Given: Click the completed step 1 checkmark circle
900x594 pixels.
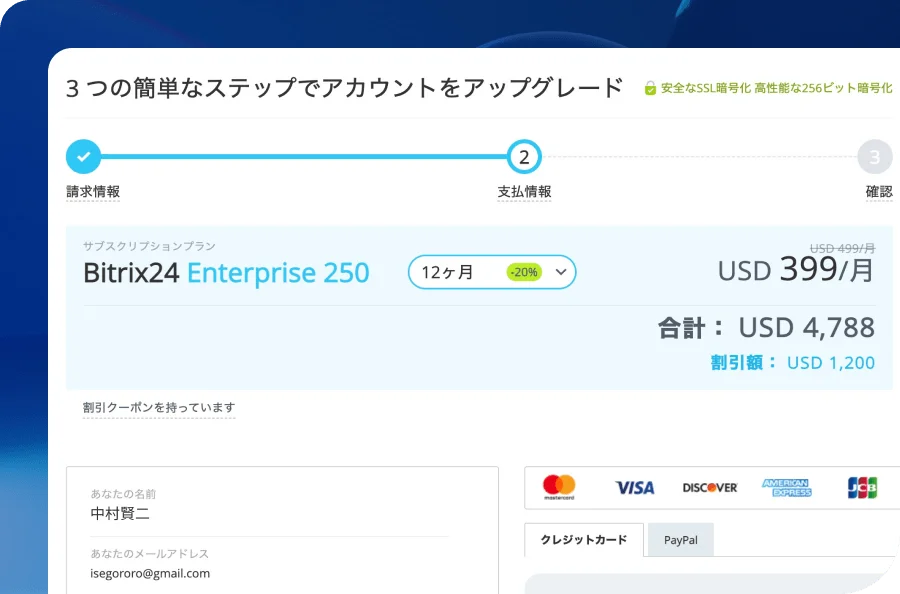Looking at the screenshot, I should pyautogui.click(x=83, y=156).
